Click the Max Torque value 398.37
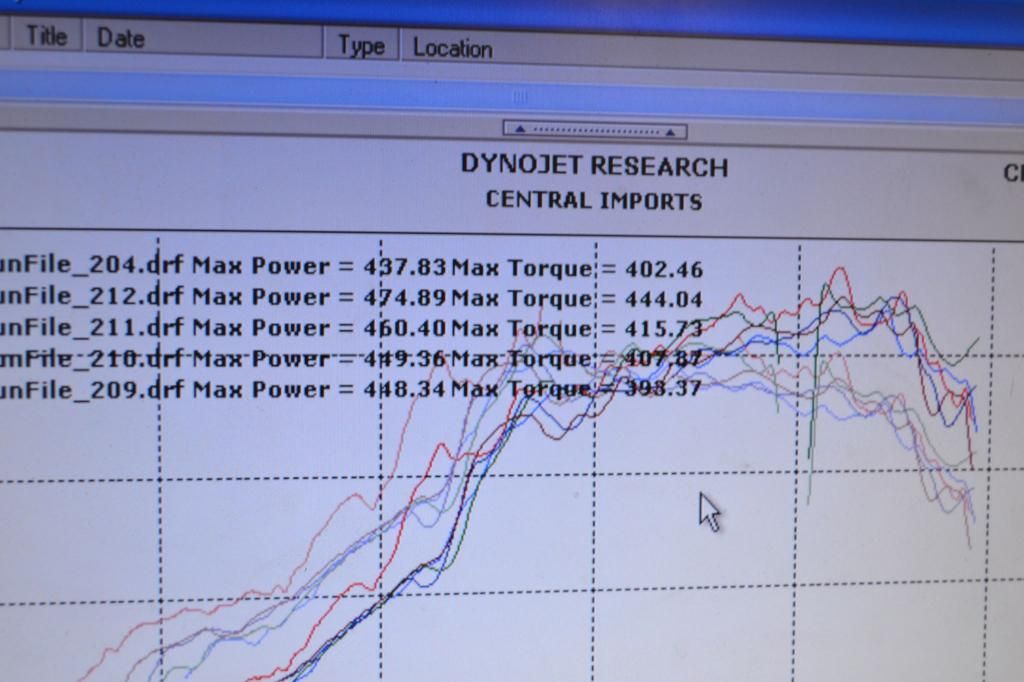The height and width of the screenshot is (682, 1024). point(664,389)
